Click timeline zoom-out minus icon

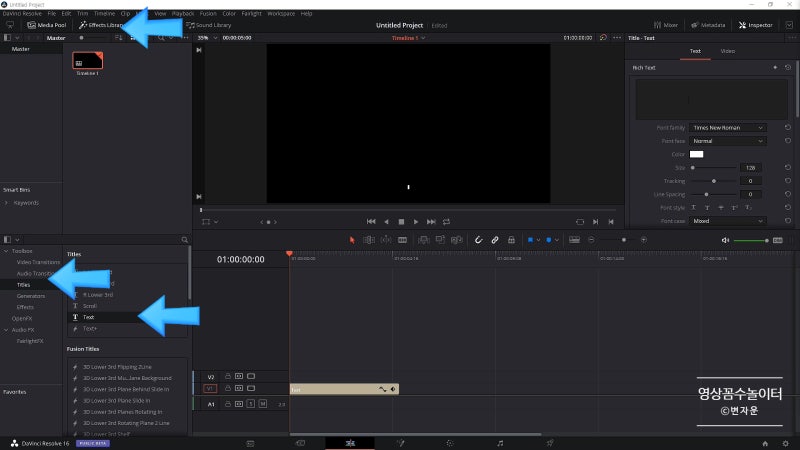pos(591,240)
